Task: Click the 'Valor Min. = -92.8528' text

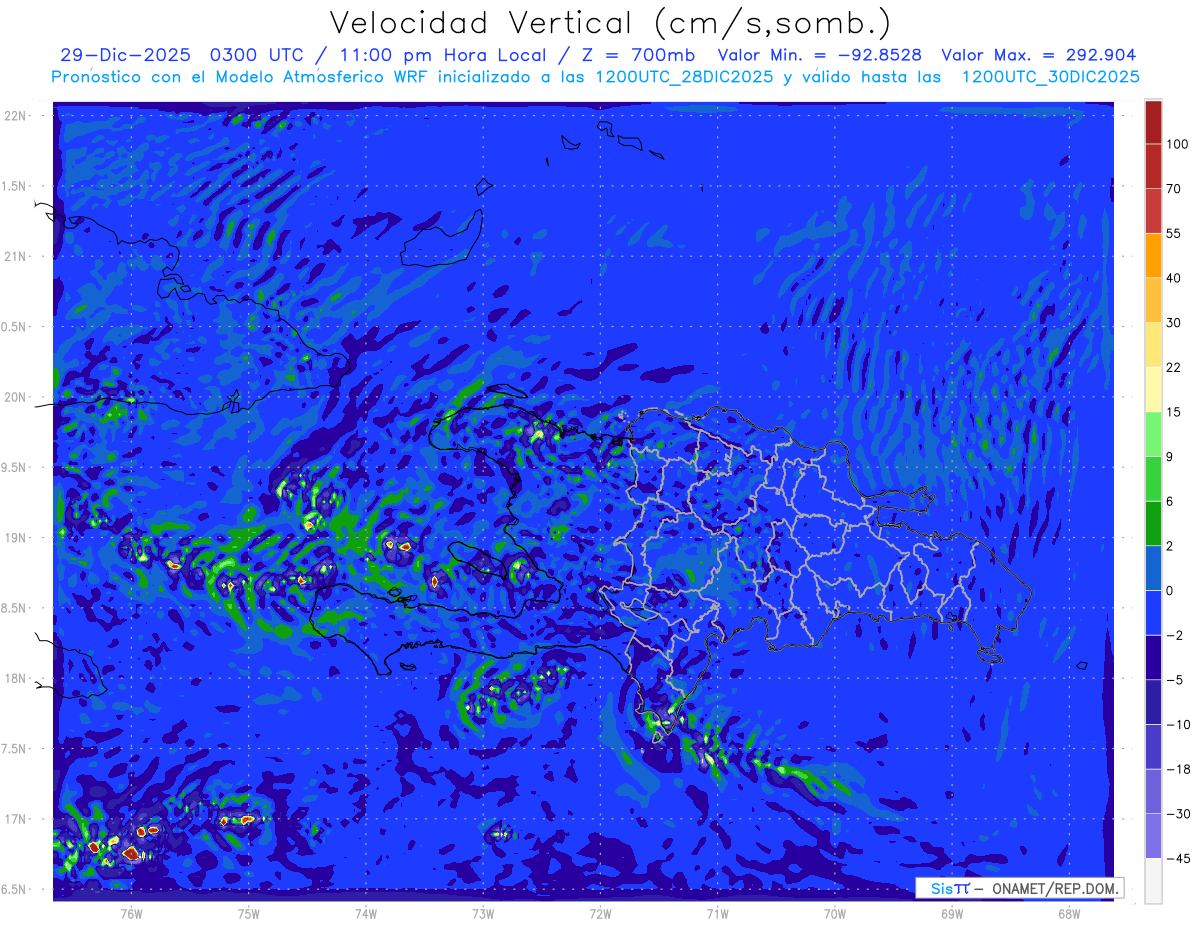Action: [819, 55]
